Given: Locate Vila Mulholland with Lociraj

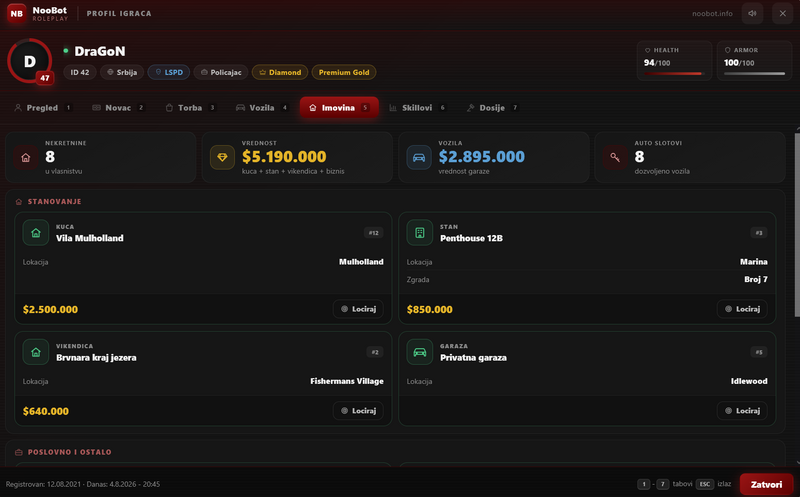Looking at the screenshot, I should click(x=358, y=309).
